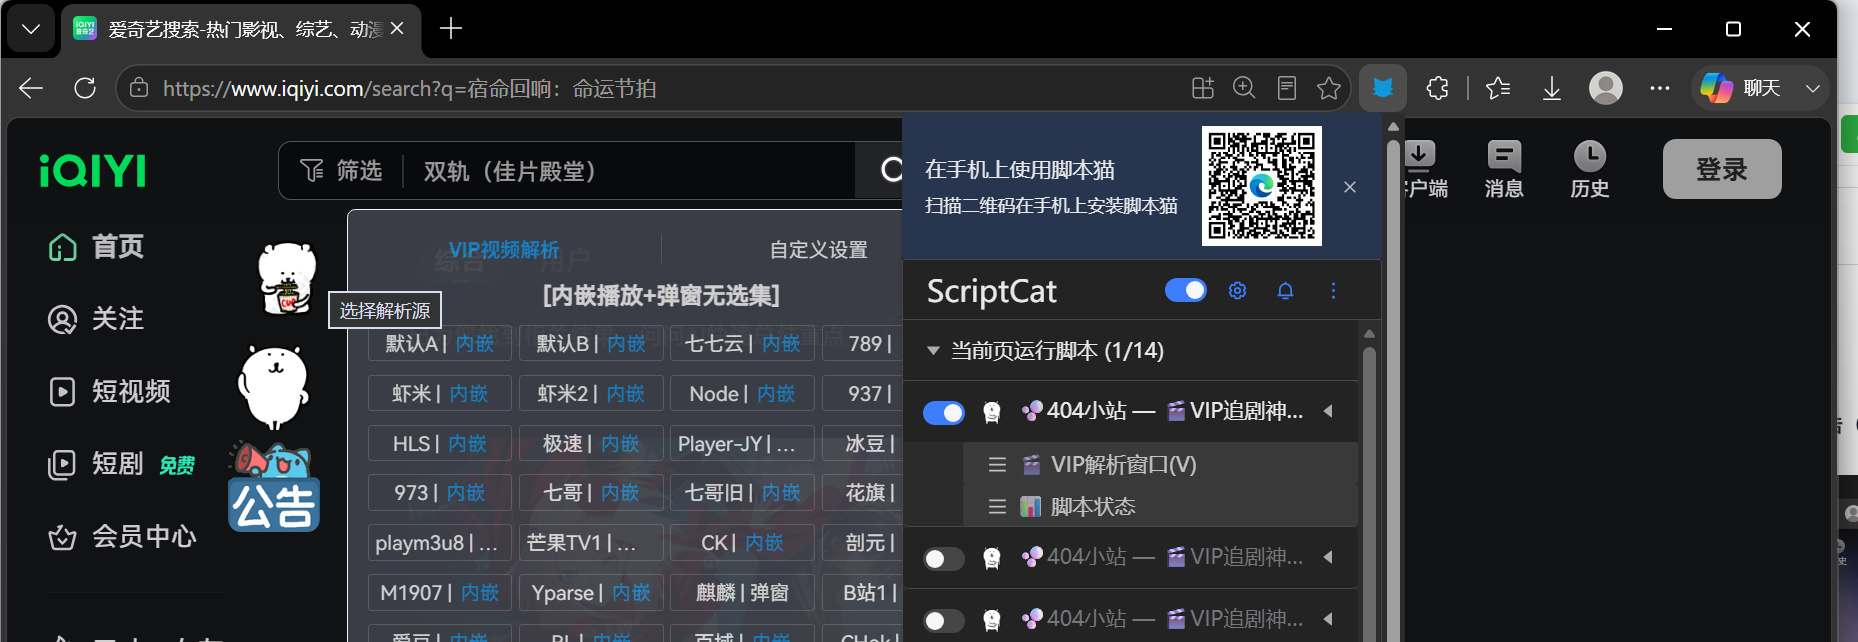Open browser downloads icon

(1552, 88)
